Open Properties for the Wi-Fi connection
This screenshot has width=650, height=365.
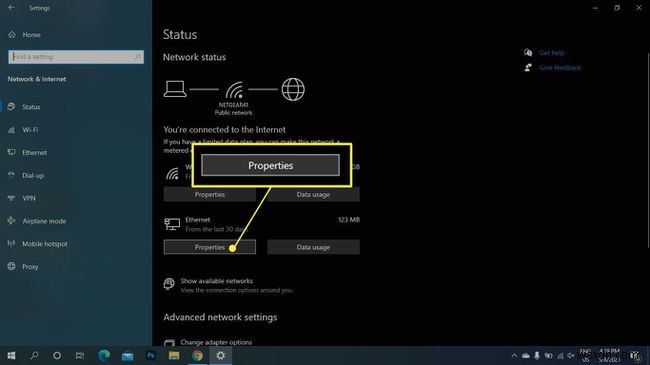(210, 195)
